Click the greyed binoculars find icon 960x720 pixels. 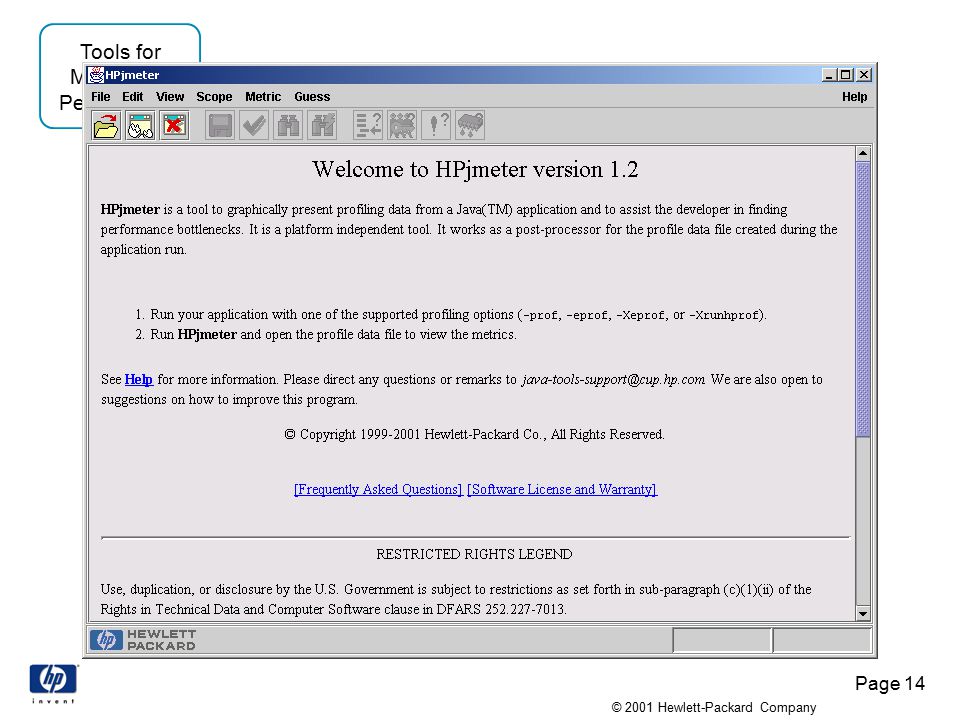coord(288,126)
